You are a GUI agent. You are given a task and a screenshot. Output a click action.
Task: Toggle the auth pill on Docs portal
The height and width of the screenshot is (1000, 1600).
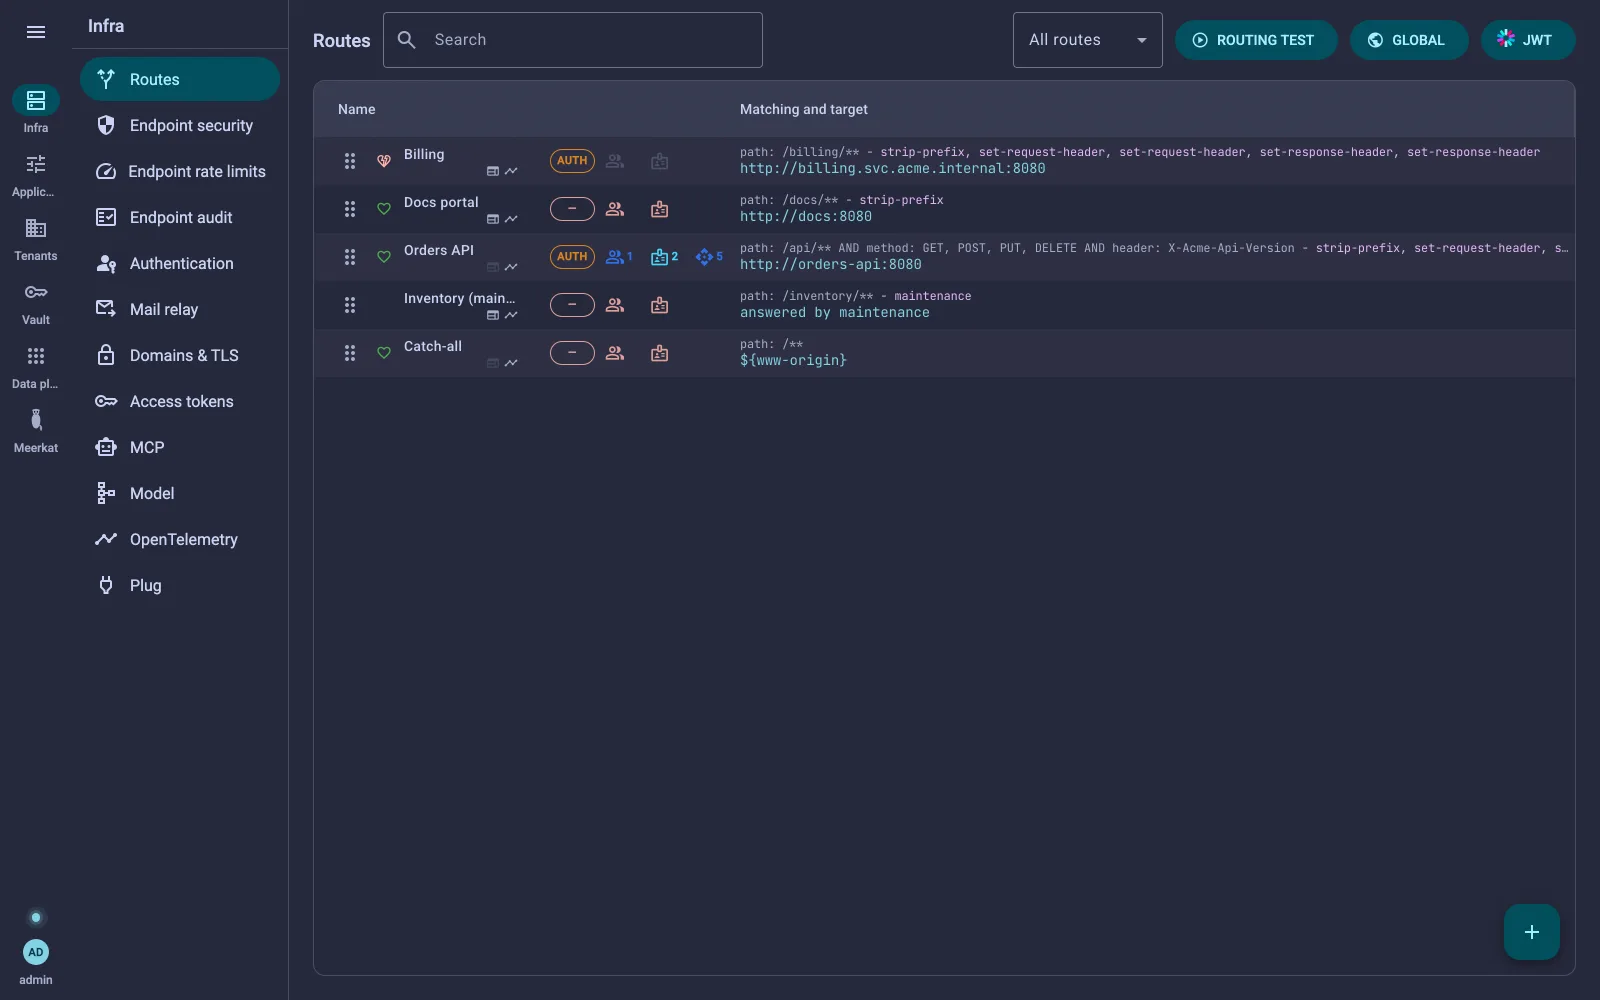point(572,209)
